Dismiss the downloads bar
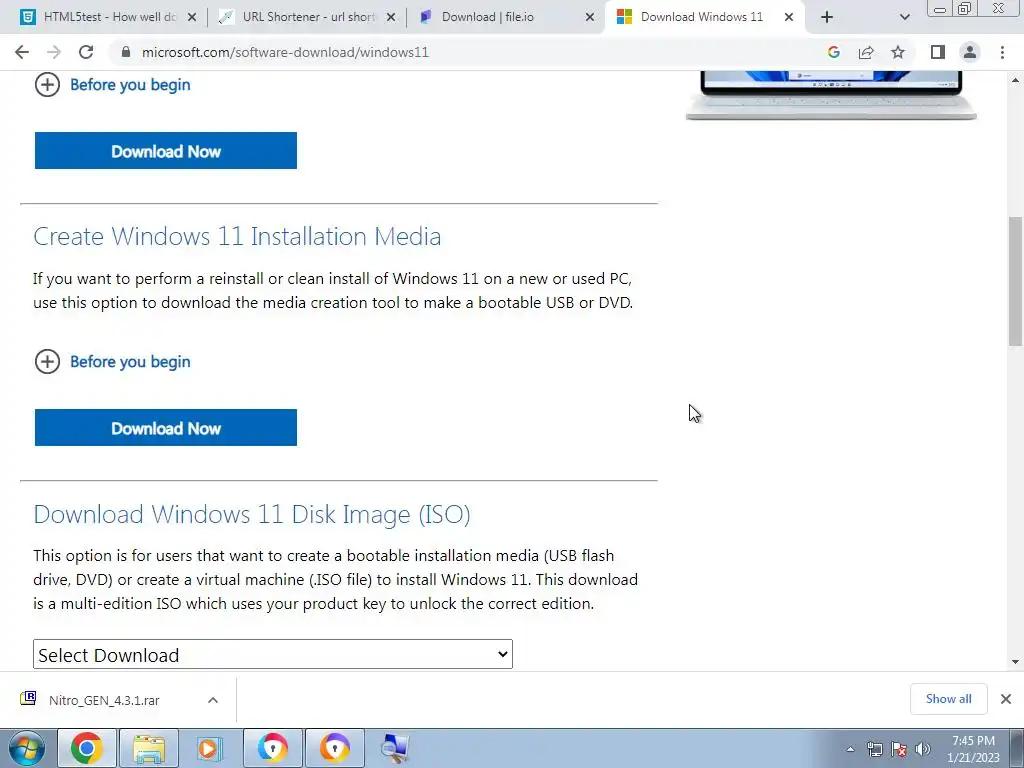The width and height of the screenshot is (1024, 768). click(1006, 699)
